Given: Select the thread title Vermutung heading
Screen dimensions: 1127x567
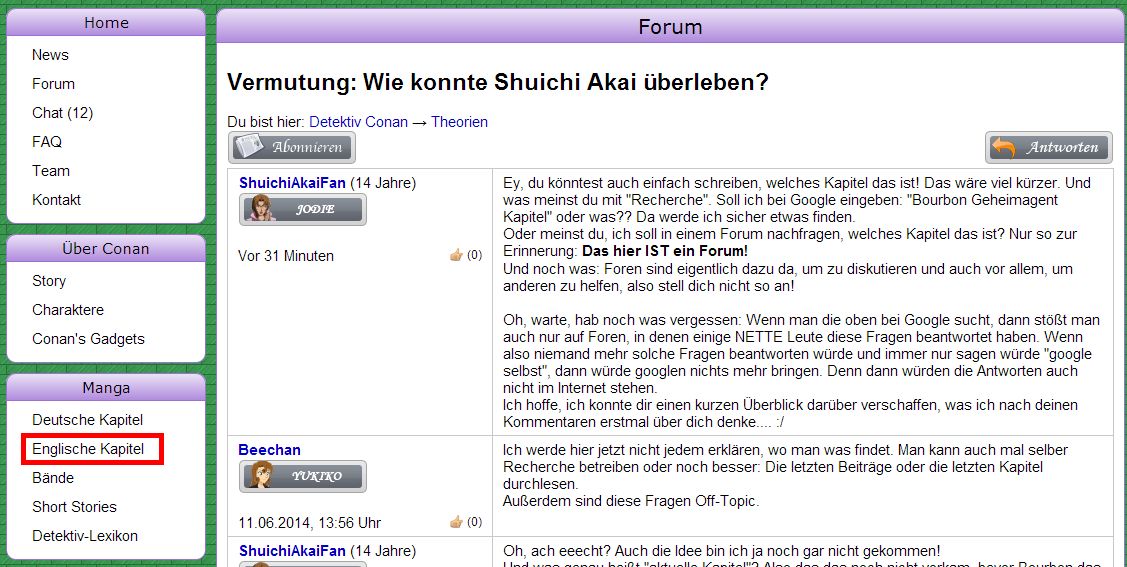Looking at the screenshot, I should (497, 83).
